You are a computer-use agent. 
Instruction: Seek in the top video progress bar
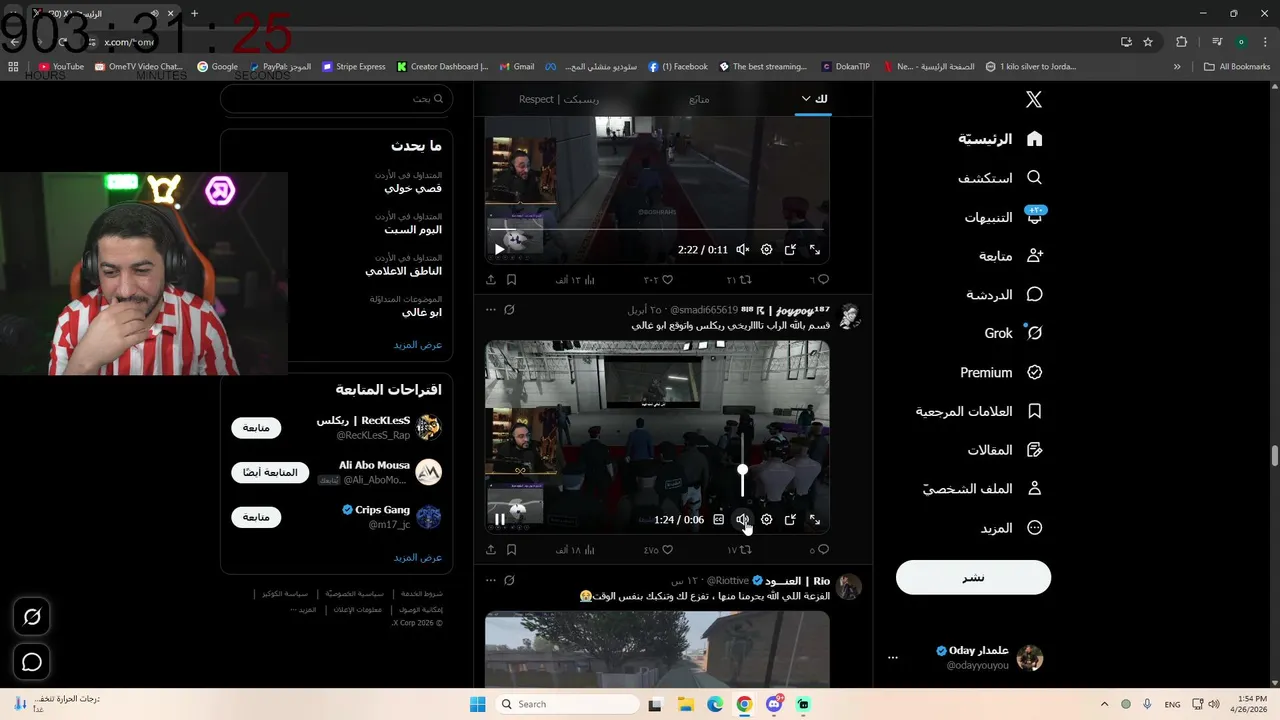[657, 229]
